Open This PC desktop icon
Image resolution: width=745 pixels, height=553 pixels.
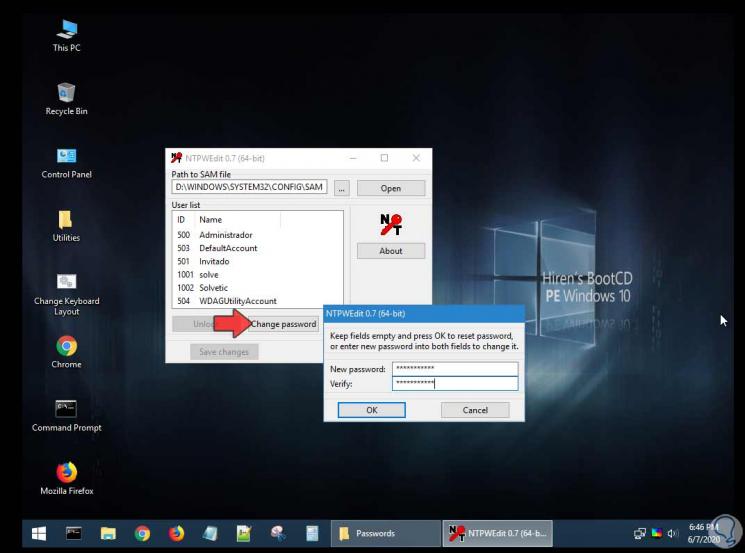point(67,36)
